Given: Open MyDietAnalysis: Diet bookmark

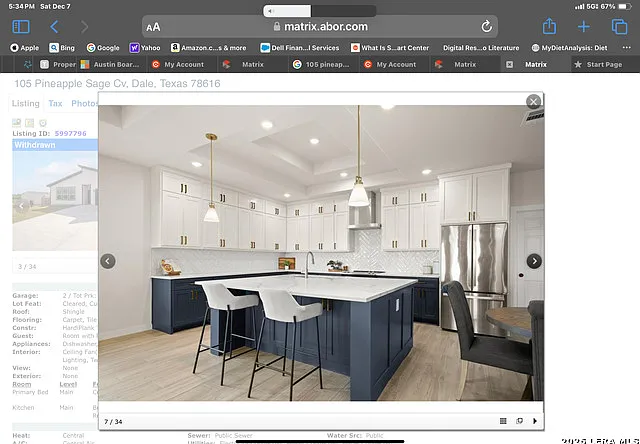Looking at the screenshot, I should (569, 48).
